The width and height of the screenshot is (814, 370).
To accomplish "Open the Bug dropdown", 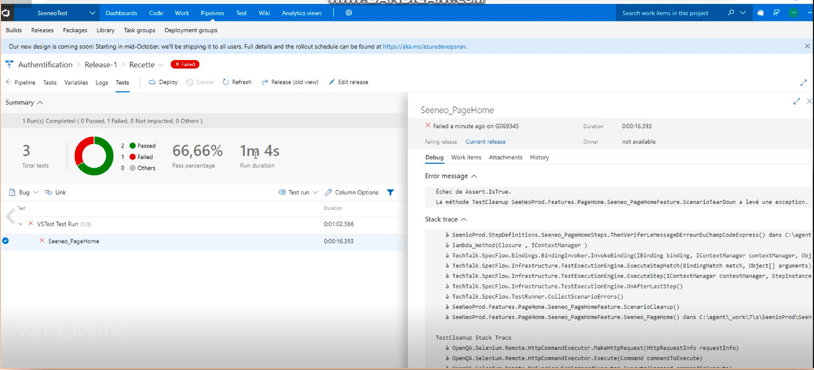I will [24, 192].
